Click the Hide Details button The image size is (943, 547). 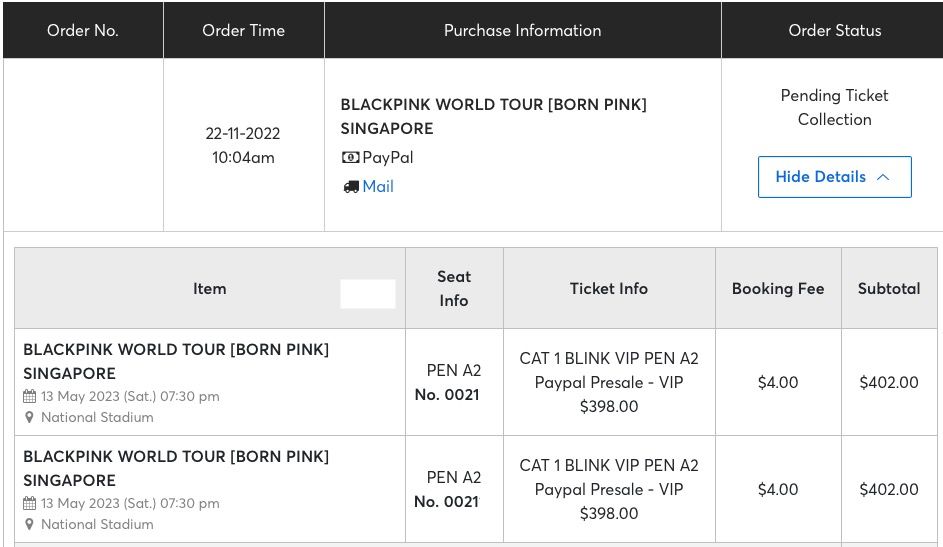835,177
